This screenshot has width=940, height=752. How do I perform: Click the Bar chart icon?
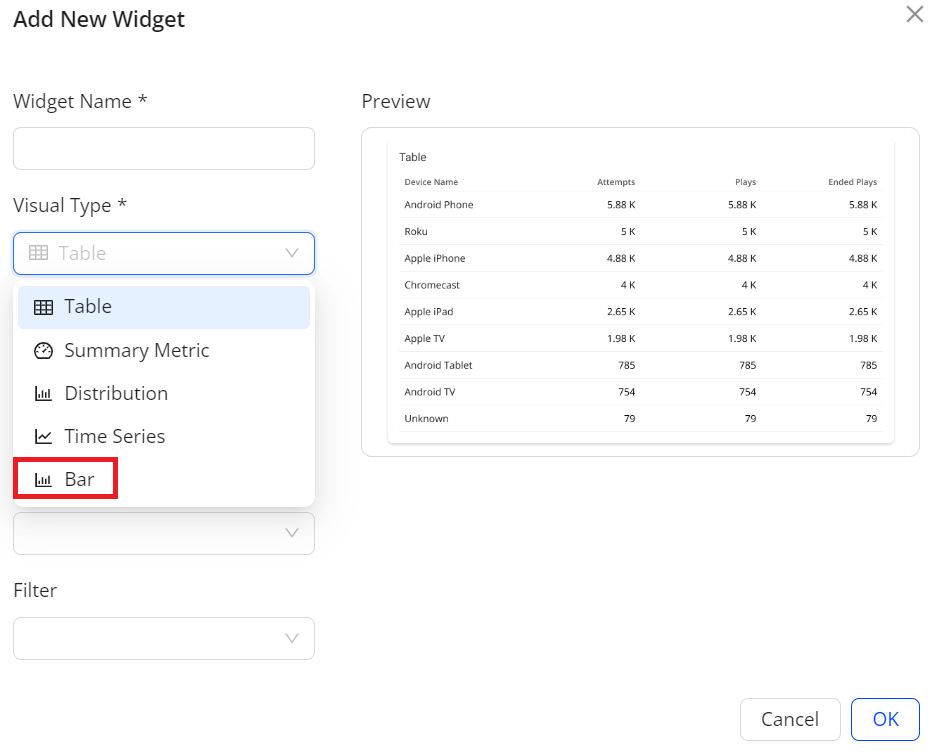[x=43, y=480]
